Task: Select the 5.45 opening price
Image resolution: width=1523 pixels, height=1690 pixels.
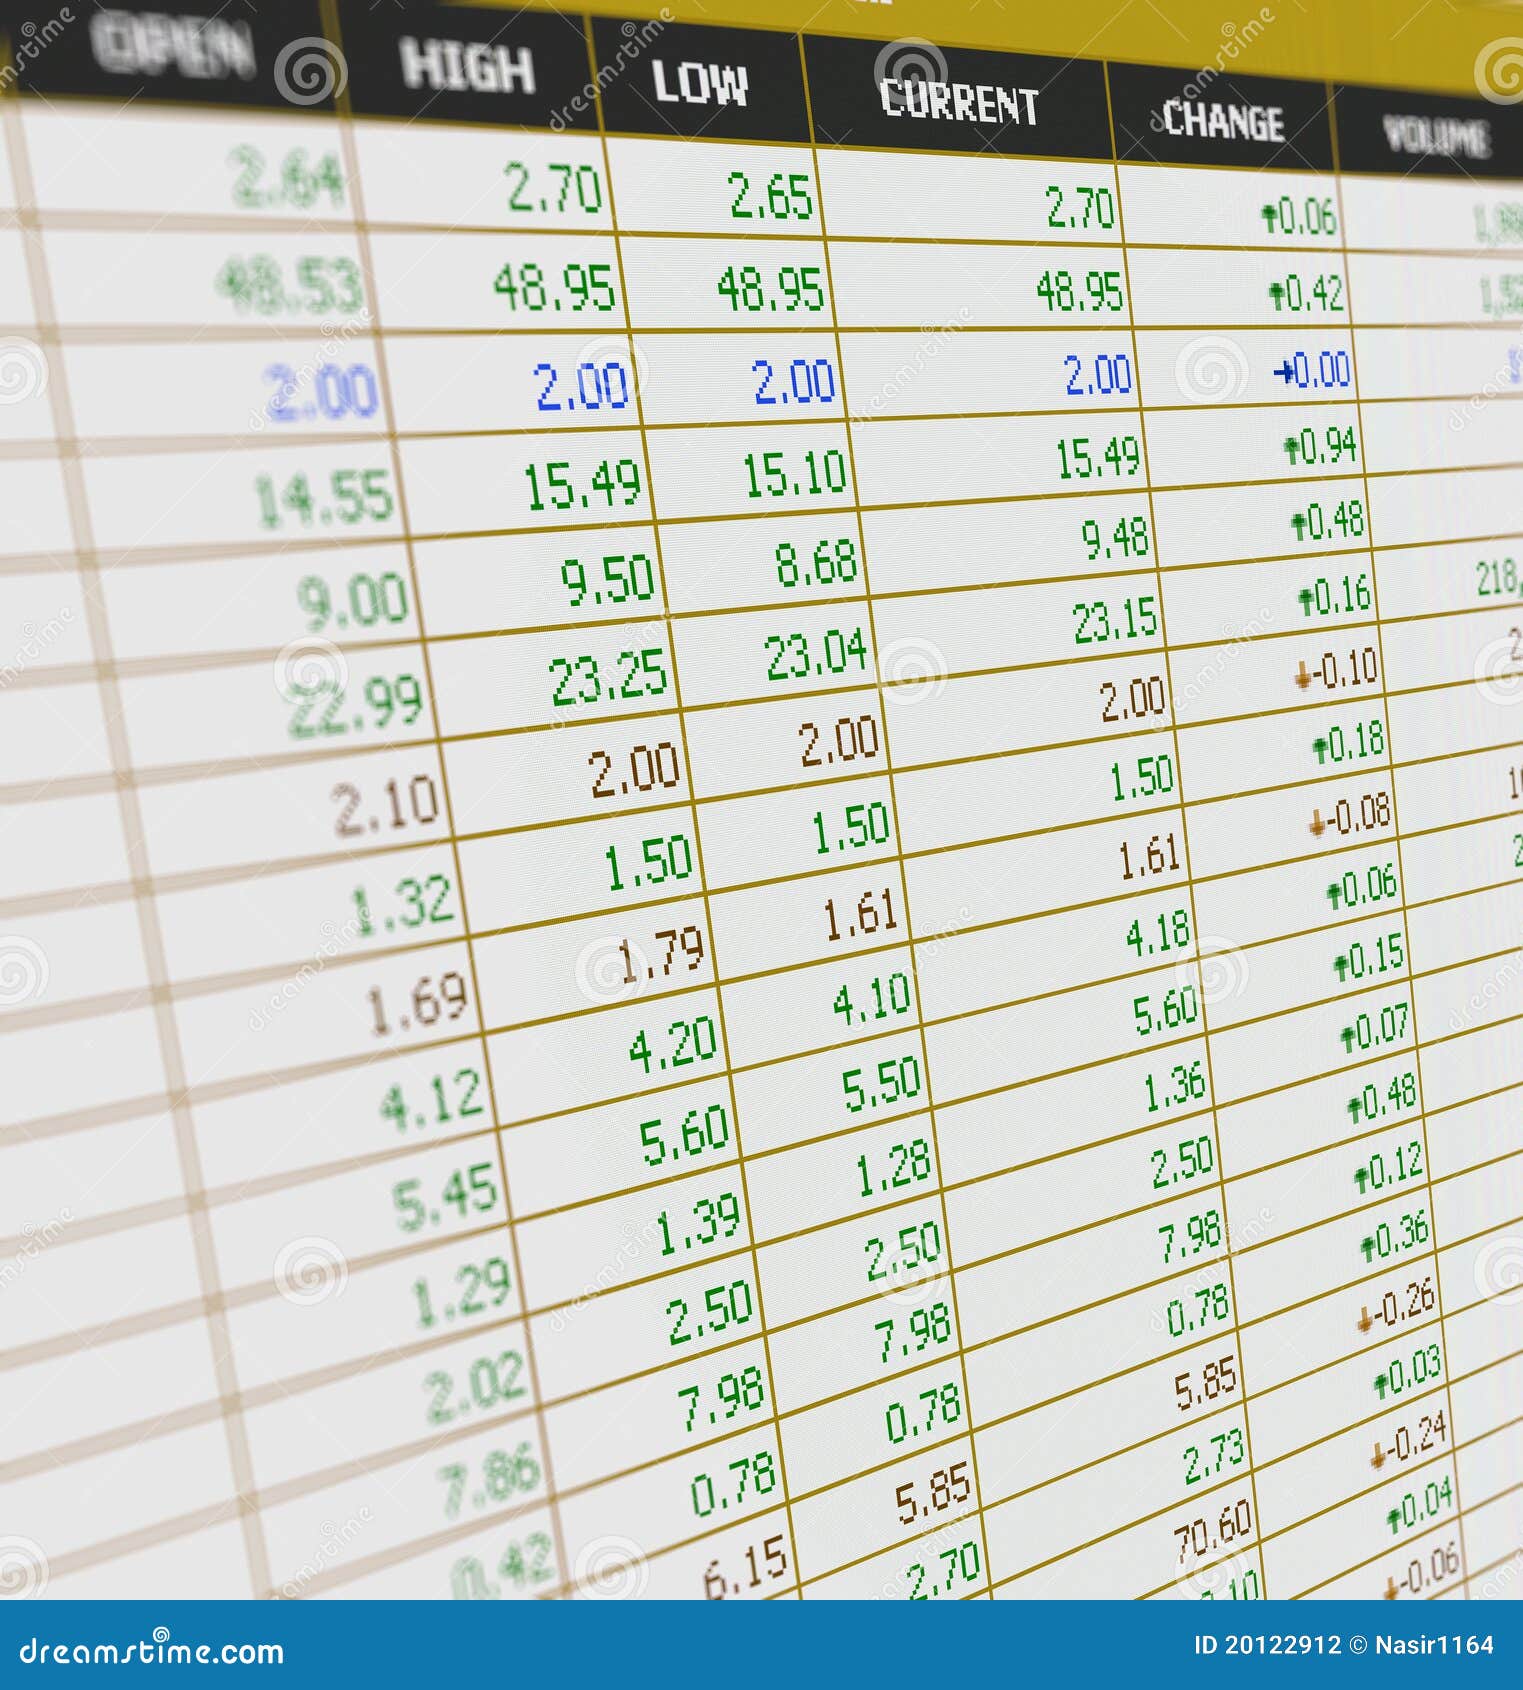Action: point(445,1195)
